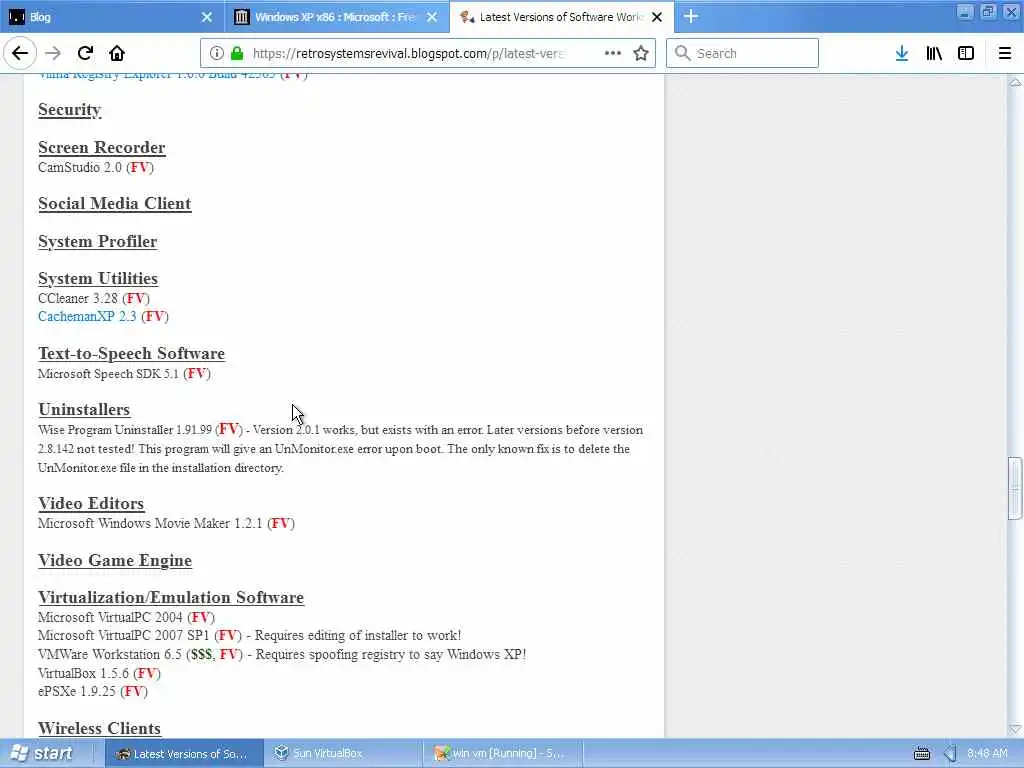Click the scrollbar up arrow
Screen dimensions: 1024x768
[1015, 82]
